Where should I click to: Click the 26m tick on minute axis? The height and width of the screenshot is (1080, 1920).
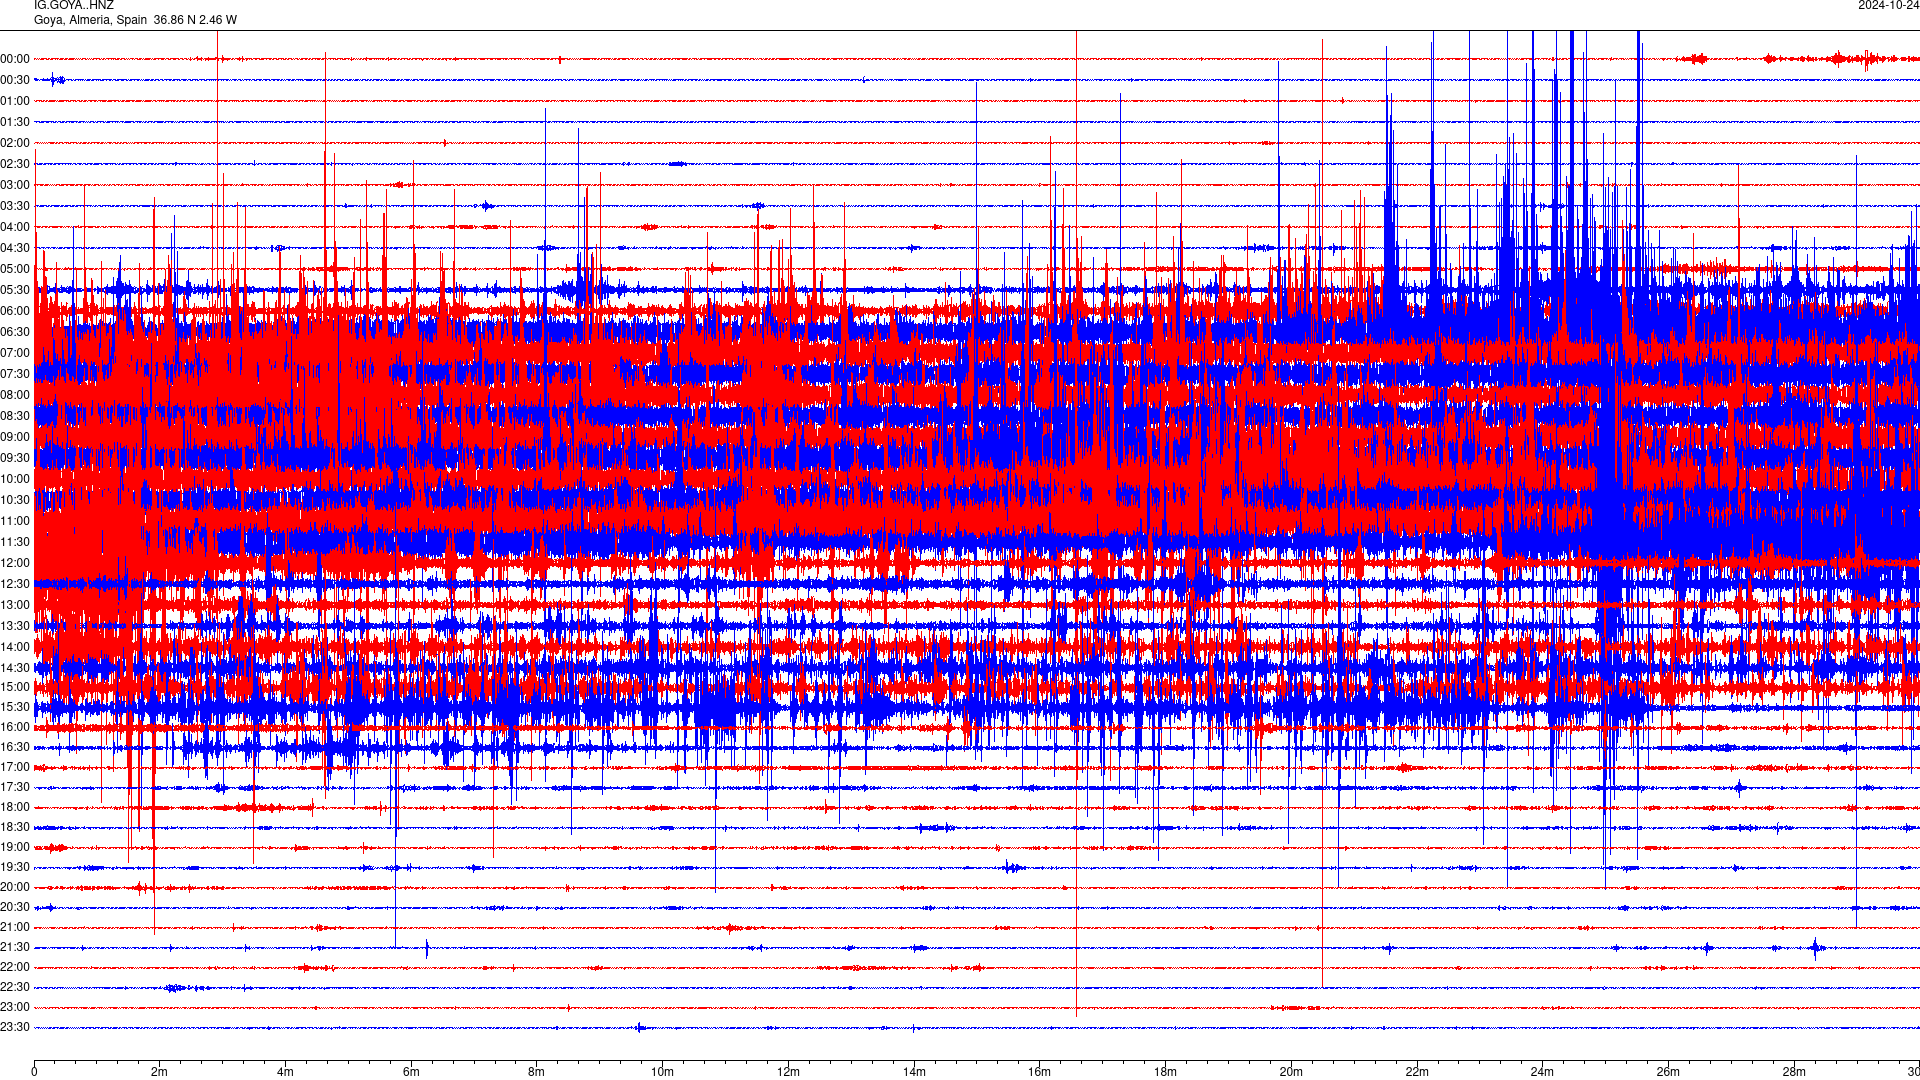1668,1072
